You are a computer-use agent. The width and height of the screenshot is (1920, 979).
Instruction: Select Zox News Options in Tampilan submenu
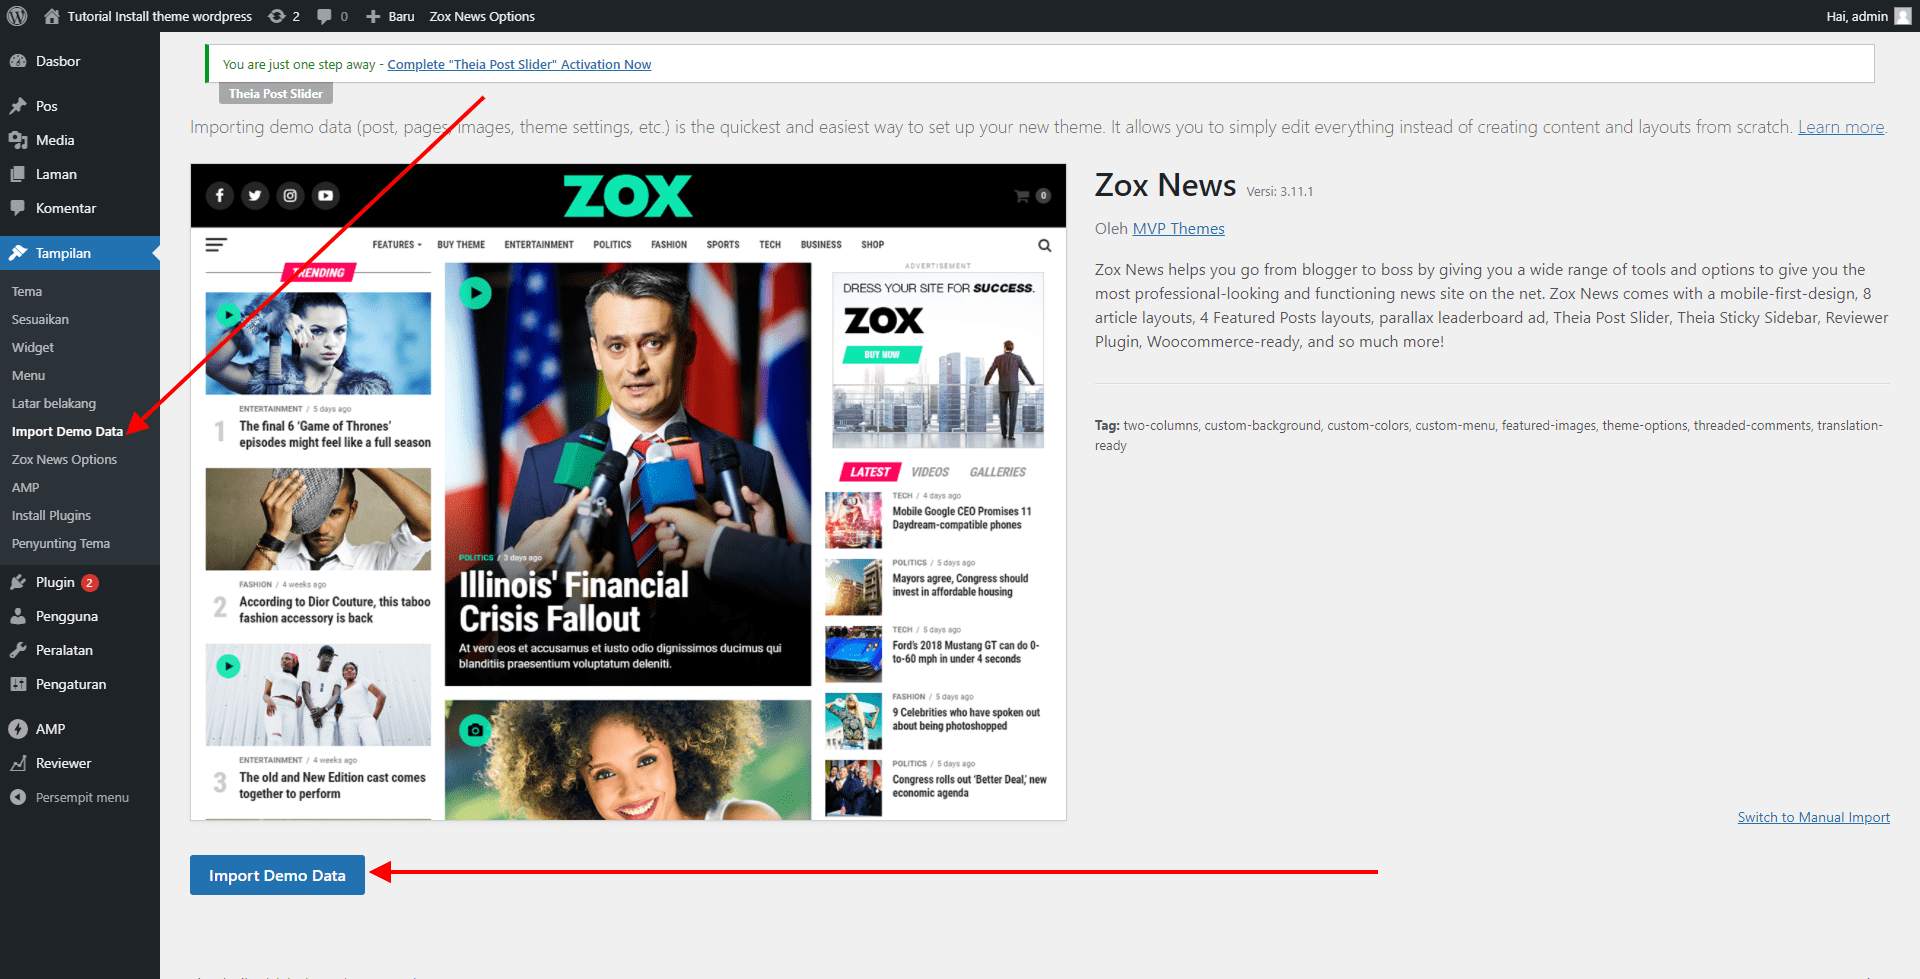[64, 459]
